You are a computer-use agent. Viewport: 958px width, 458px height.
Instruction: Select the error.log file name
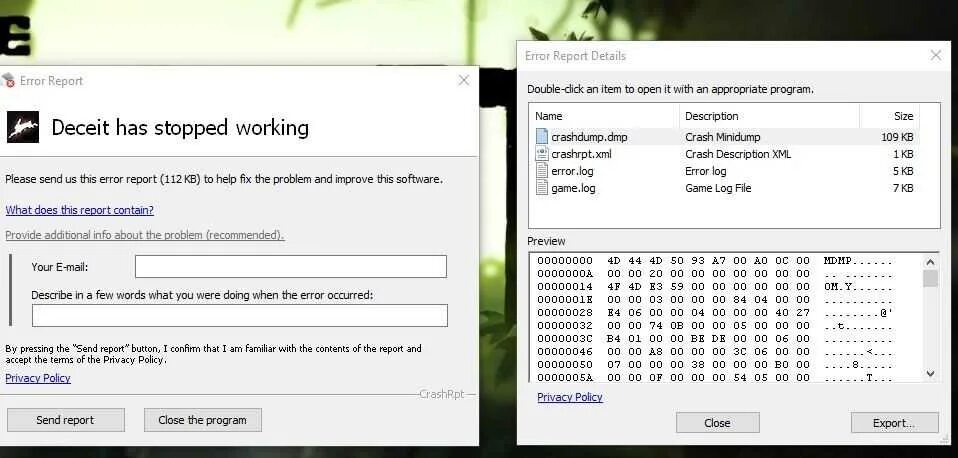pos(572,171)
